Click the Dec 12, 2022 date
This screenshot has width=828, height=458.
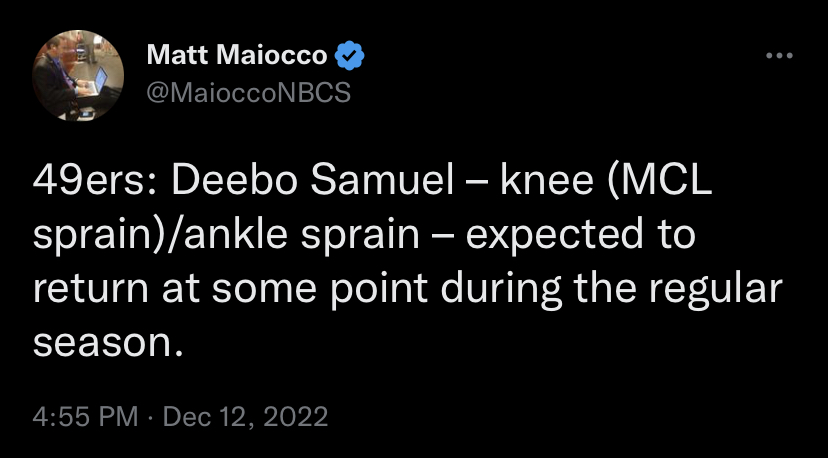click(x=246, y=416)
